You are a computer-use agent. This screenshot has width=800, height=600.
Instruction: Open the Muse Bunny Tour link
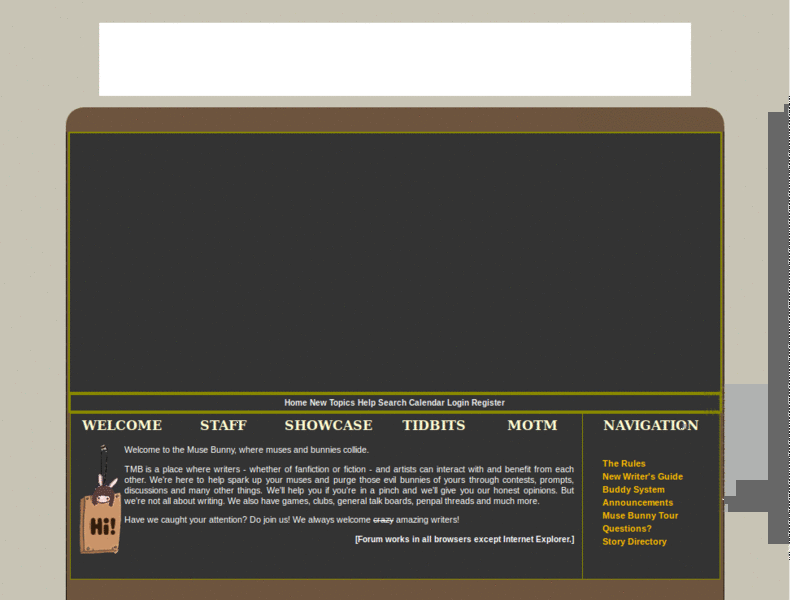pyautogui.click(x=640, y=515)
